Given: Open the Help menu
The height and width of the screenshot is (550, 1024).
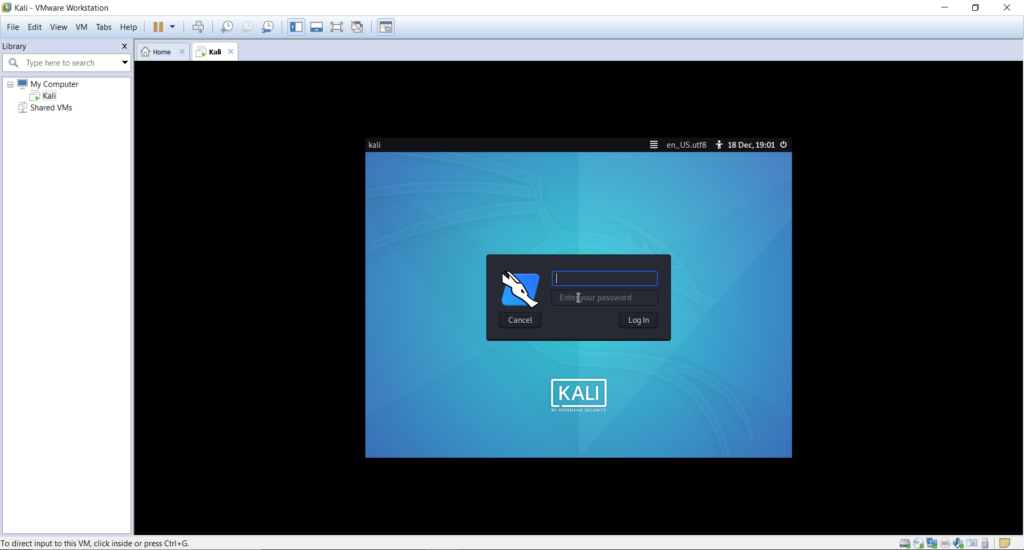Looking at the screenshot, I should point(128,27).
